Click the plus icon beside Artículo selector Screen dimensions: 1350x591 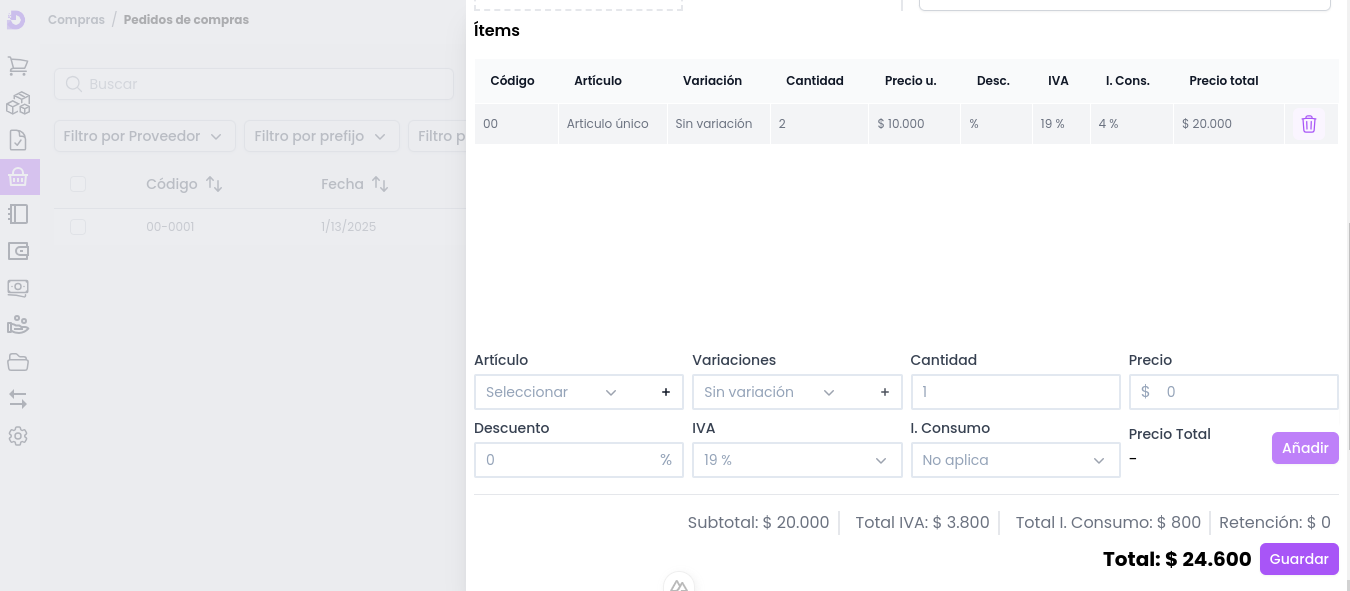pos(666,392)
